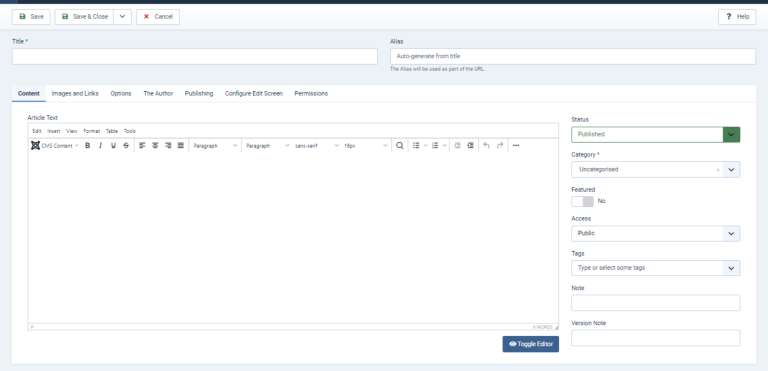Switch to The Author tab
This screenshot has width=768, height=371.
pyautogui.click(x=158, y=93)
